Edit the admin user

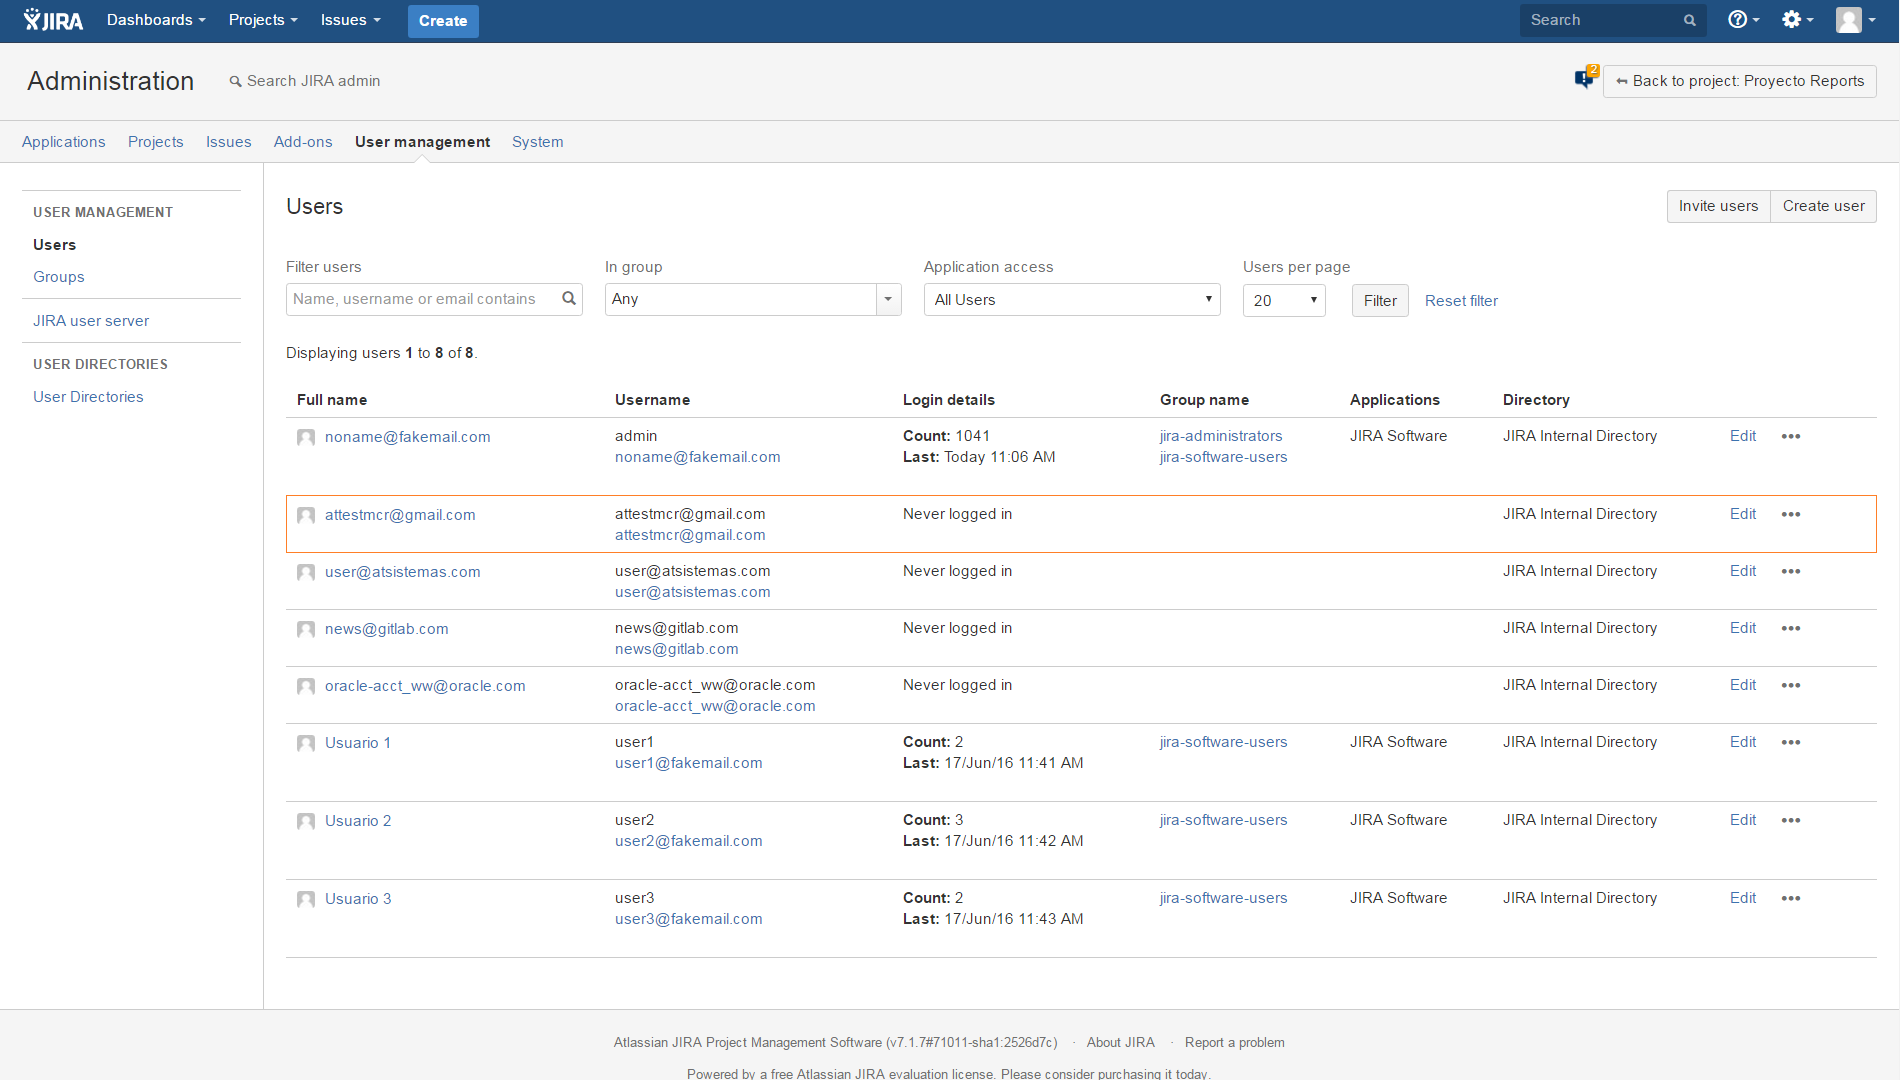tap(1743, 436)
